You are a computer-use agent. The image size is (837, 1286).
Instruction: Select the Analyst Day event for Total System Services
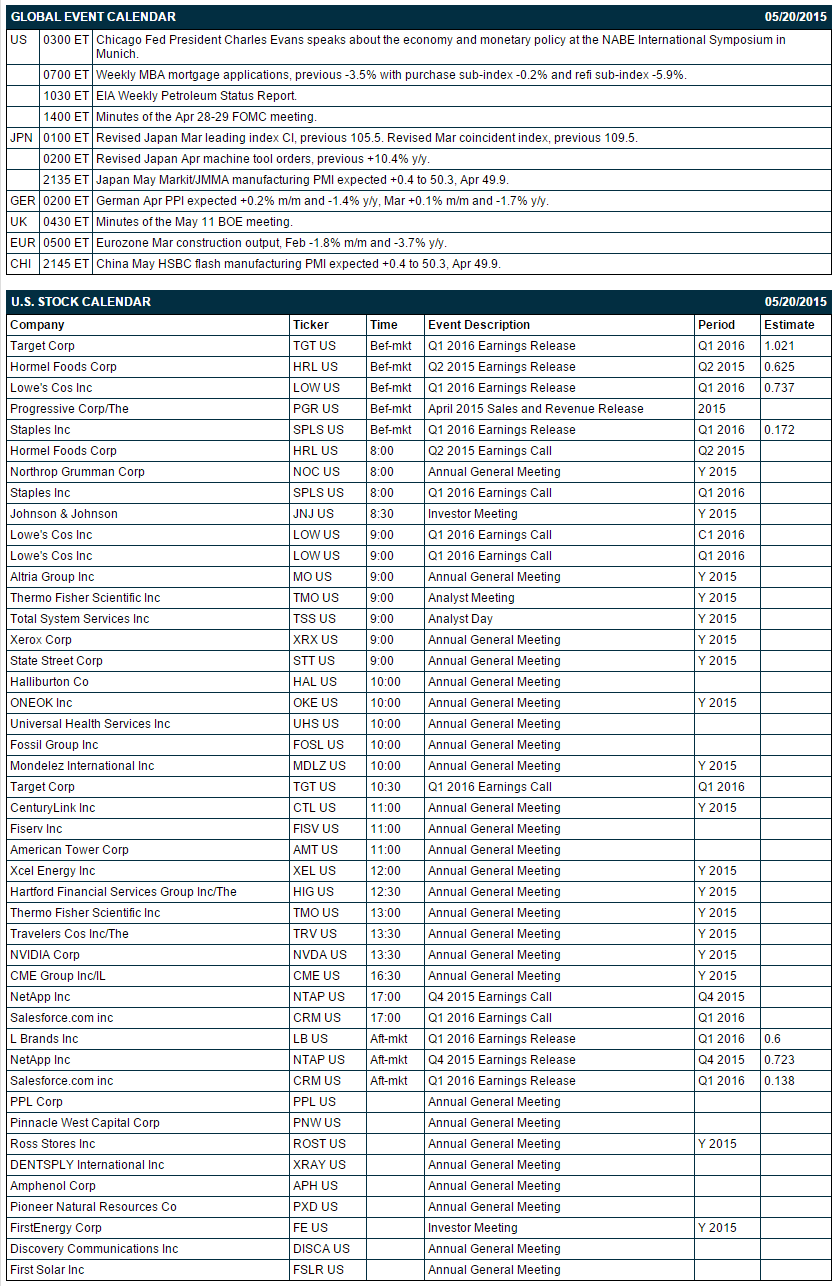[460, 619]
